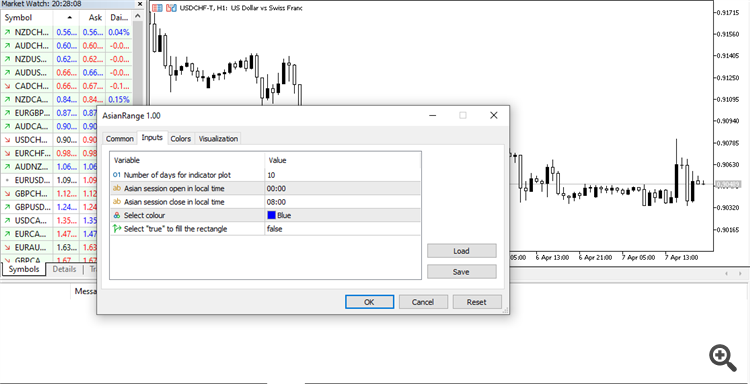The image size is (750, 384).
Task: Click the red arrow icon next to GBPCH
Action: click(7, 194)
